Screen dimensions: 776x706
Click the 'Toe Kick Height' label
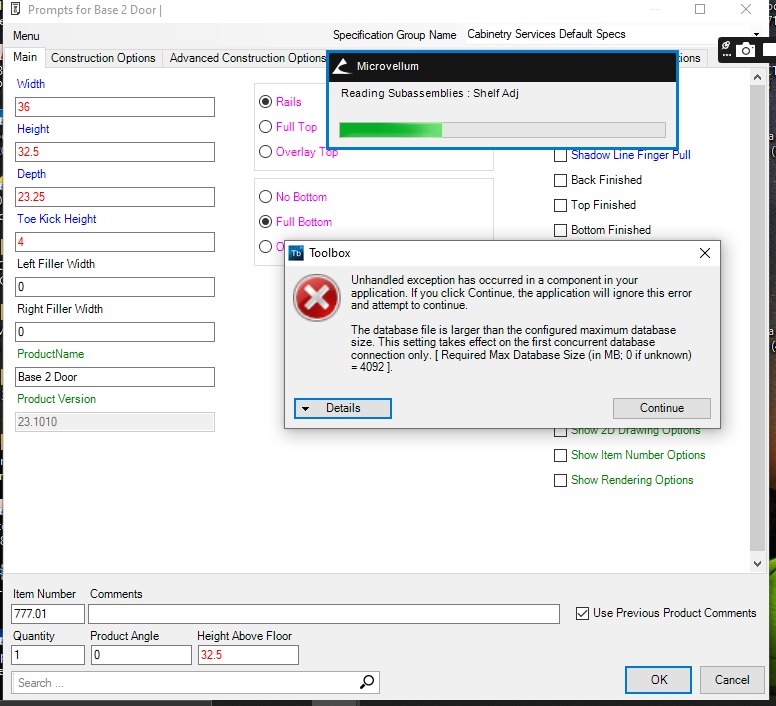(56, 219)
